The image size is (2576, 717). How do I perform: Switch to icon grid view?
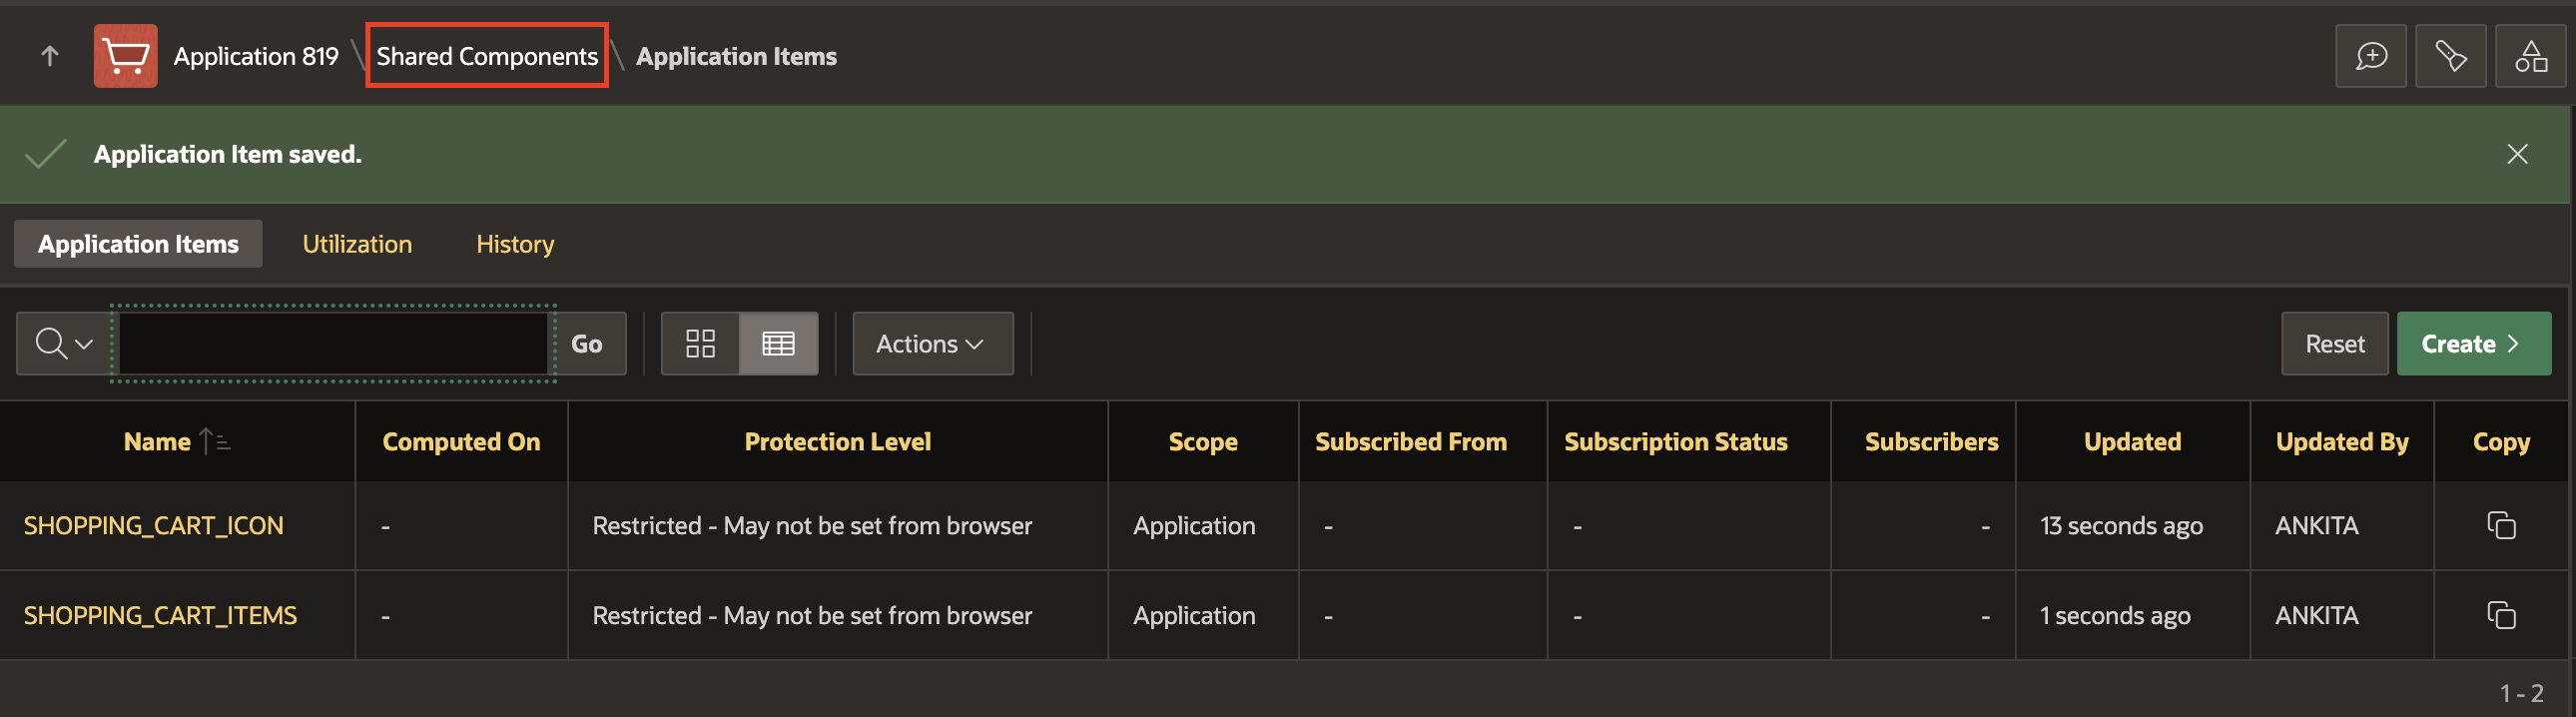(700, 344)
